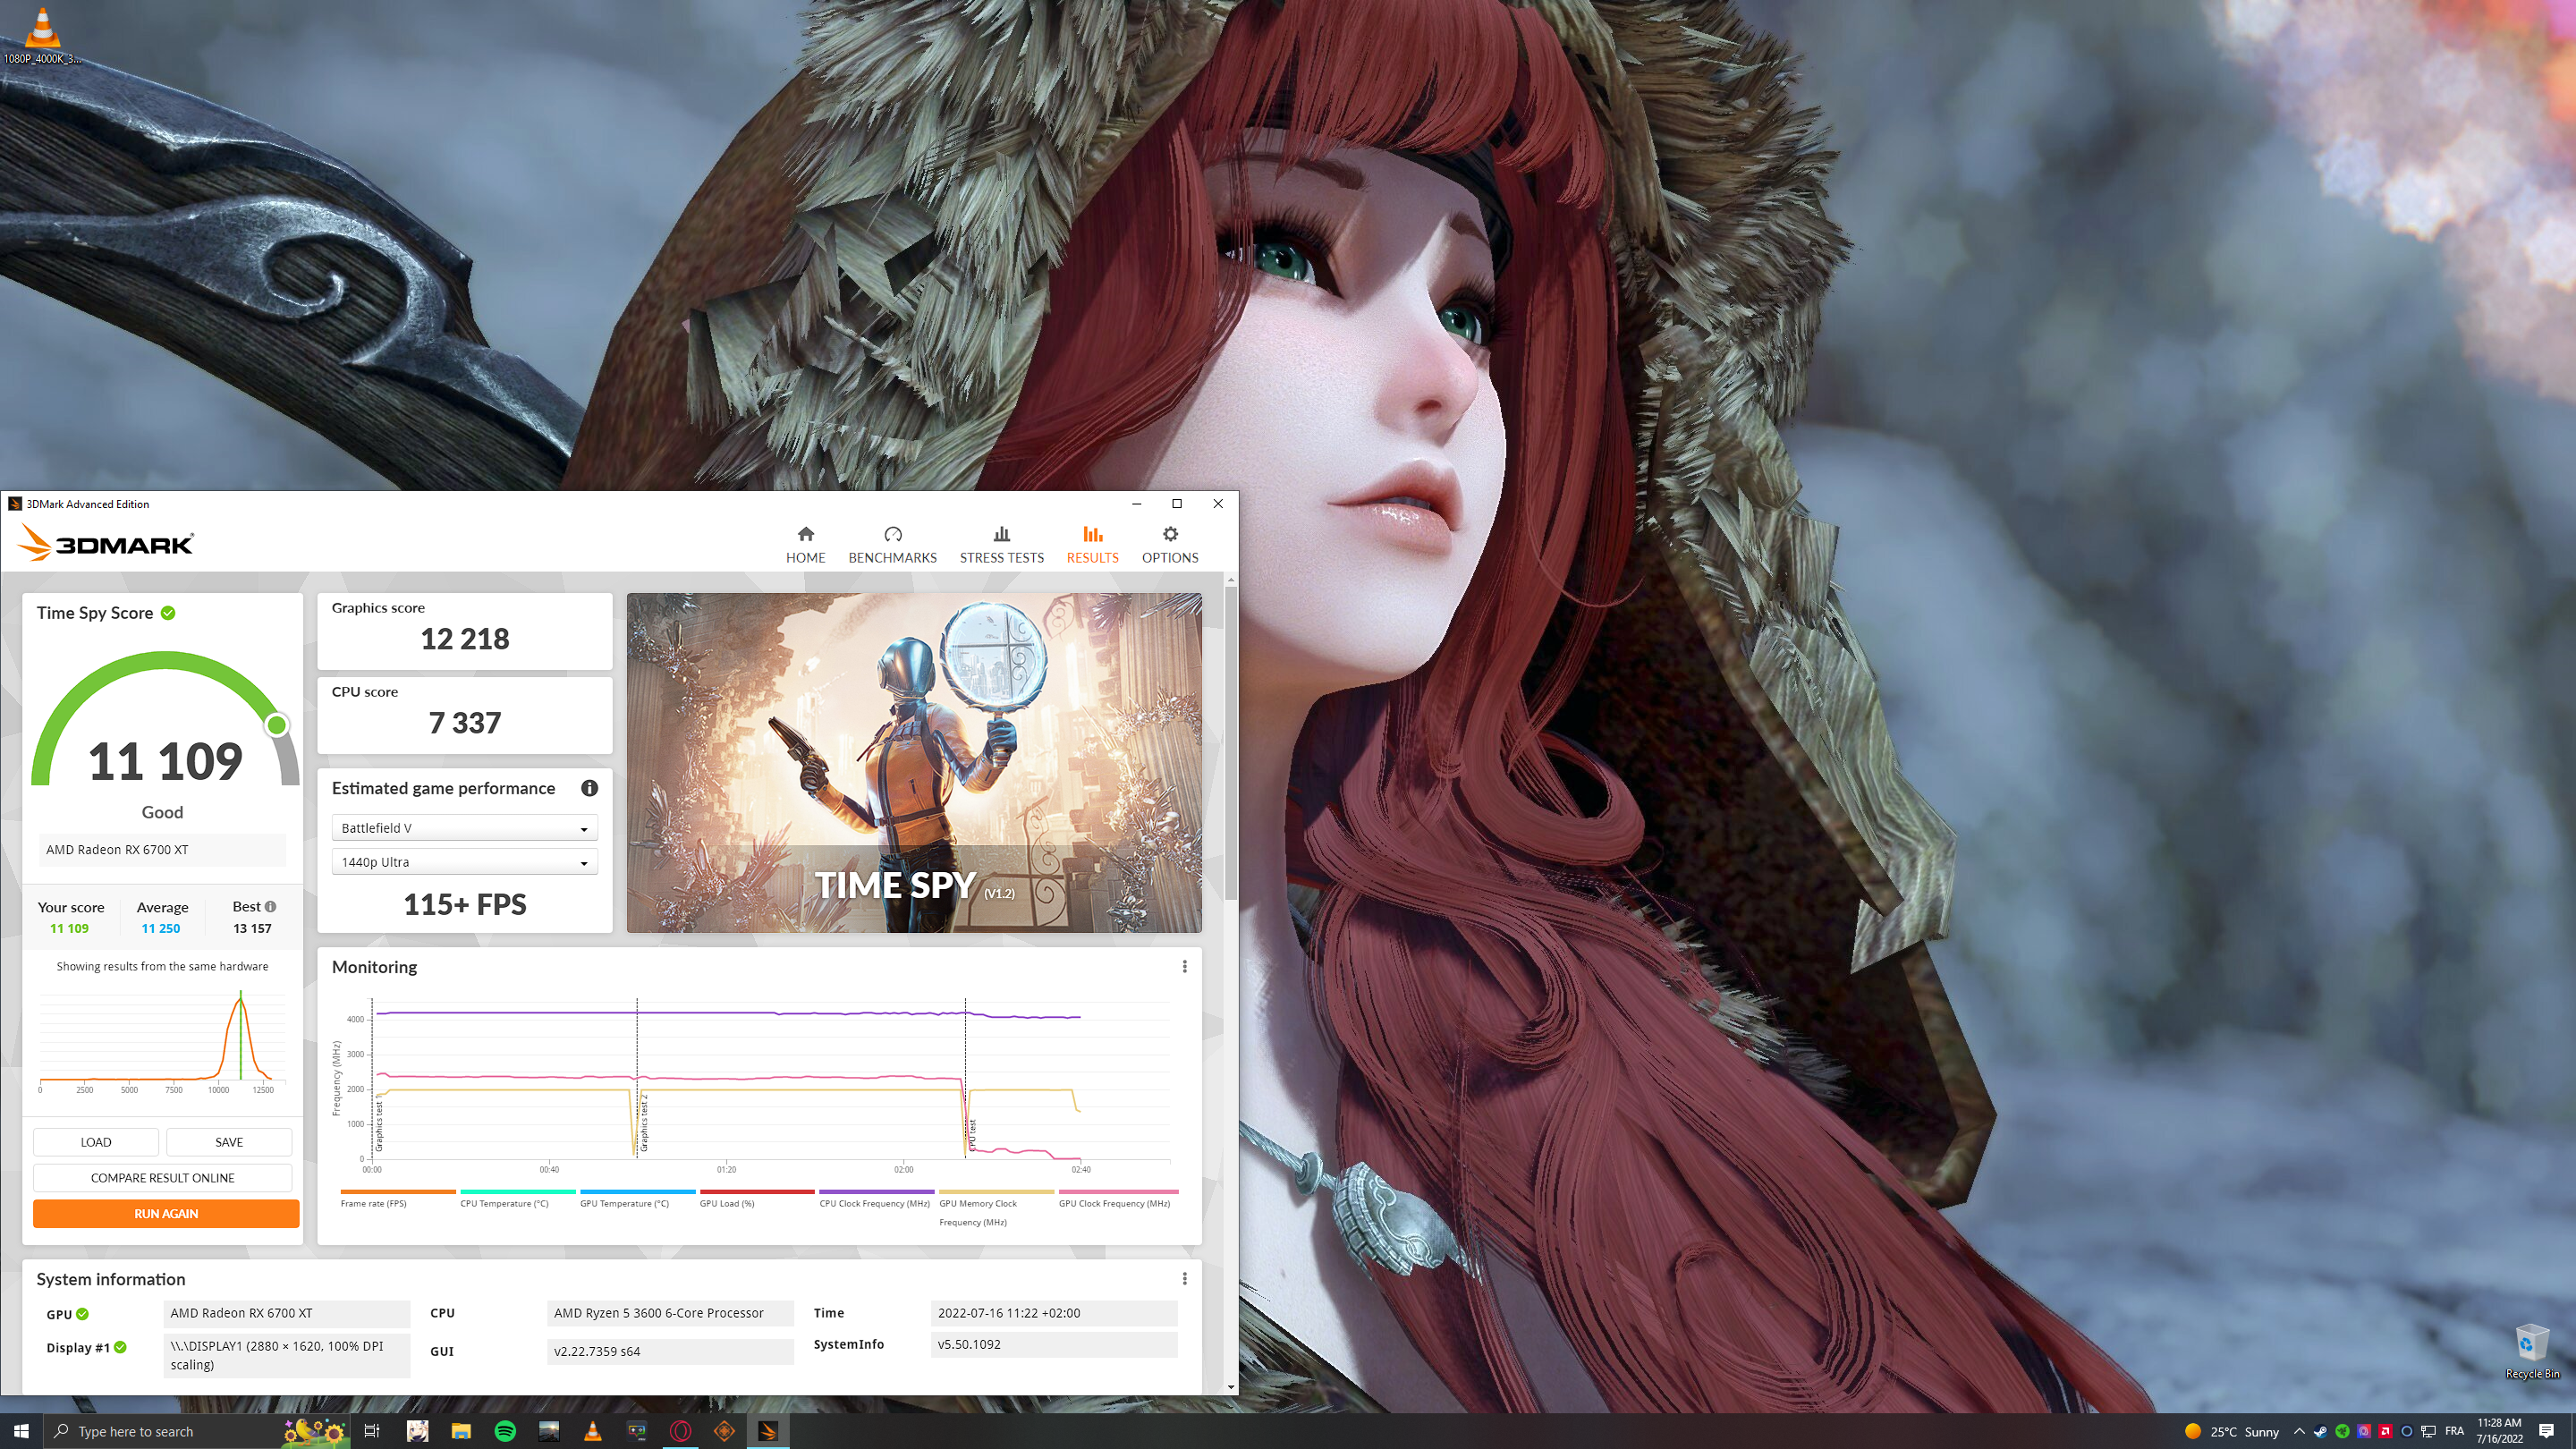The width and height of the screenshot is (2576, 1449).
Task: Click the GUI version v2.22.7359 s64
Action: point(670,1351)
